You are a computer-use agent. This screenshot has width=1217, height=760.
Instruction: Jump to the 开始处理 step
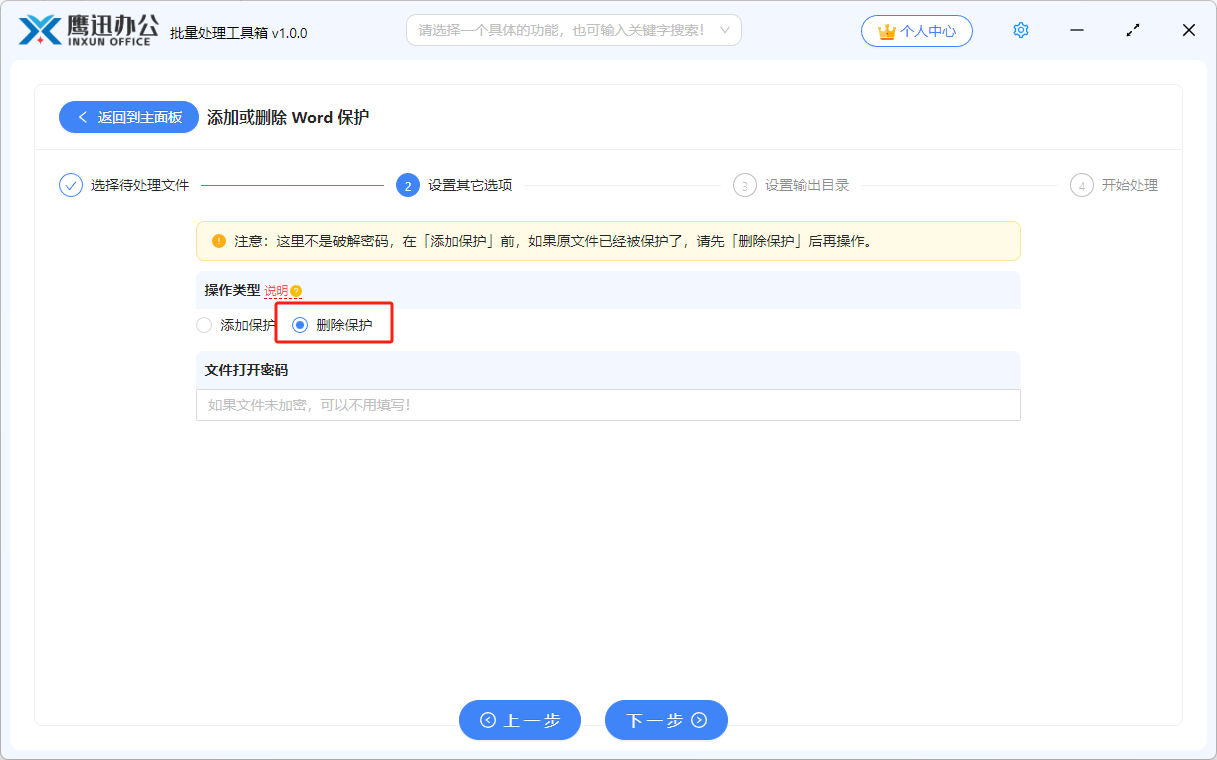(1129, 185)
